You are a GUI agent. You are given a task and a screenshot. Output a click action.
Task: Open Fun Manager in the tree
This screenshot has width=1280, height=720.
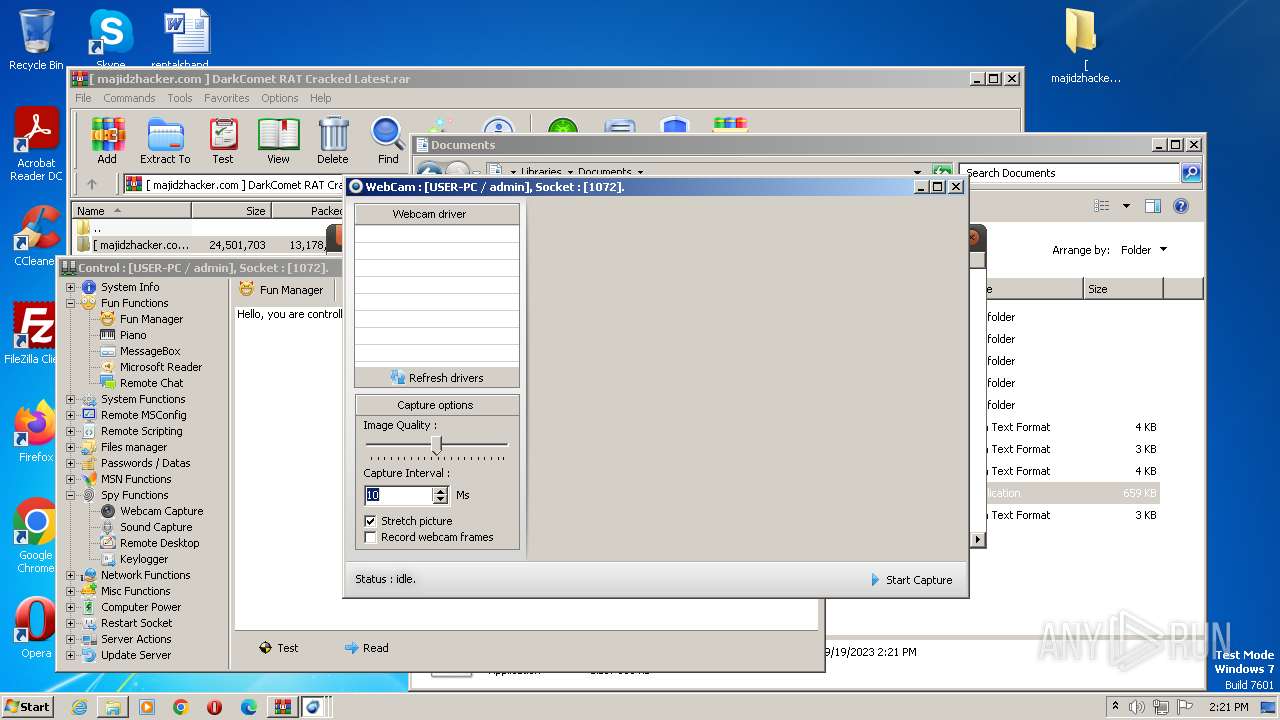[x=151, y=319]
